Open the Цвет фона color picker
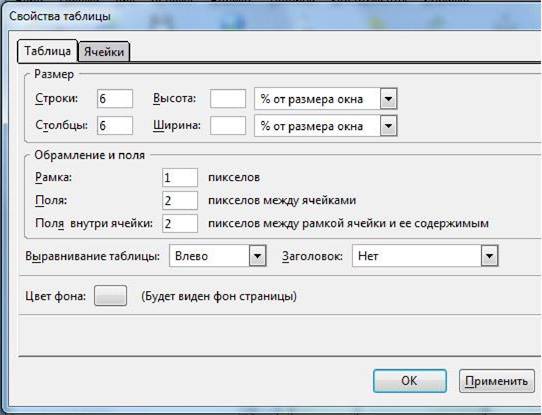Viewport: 542px width, 415px height. point(111,296)
